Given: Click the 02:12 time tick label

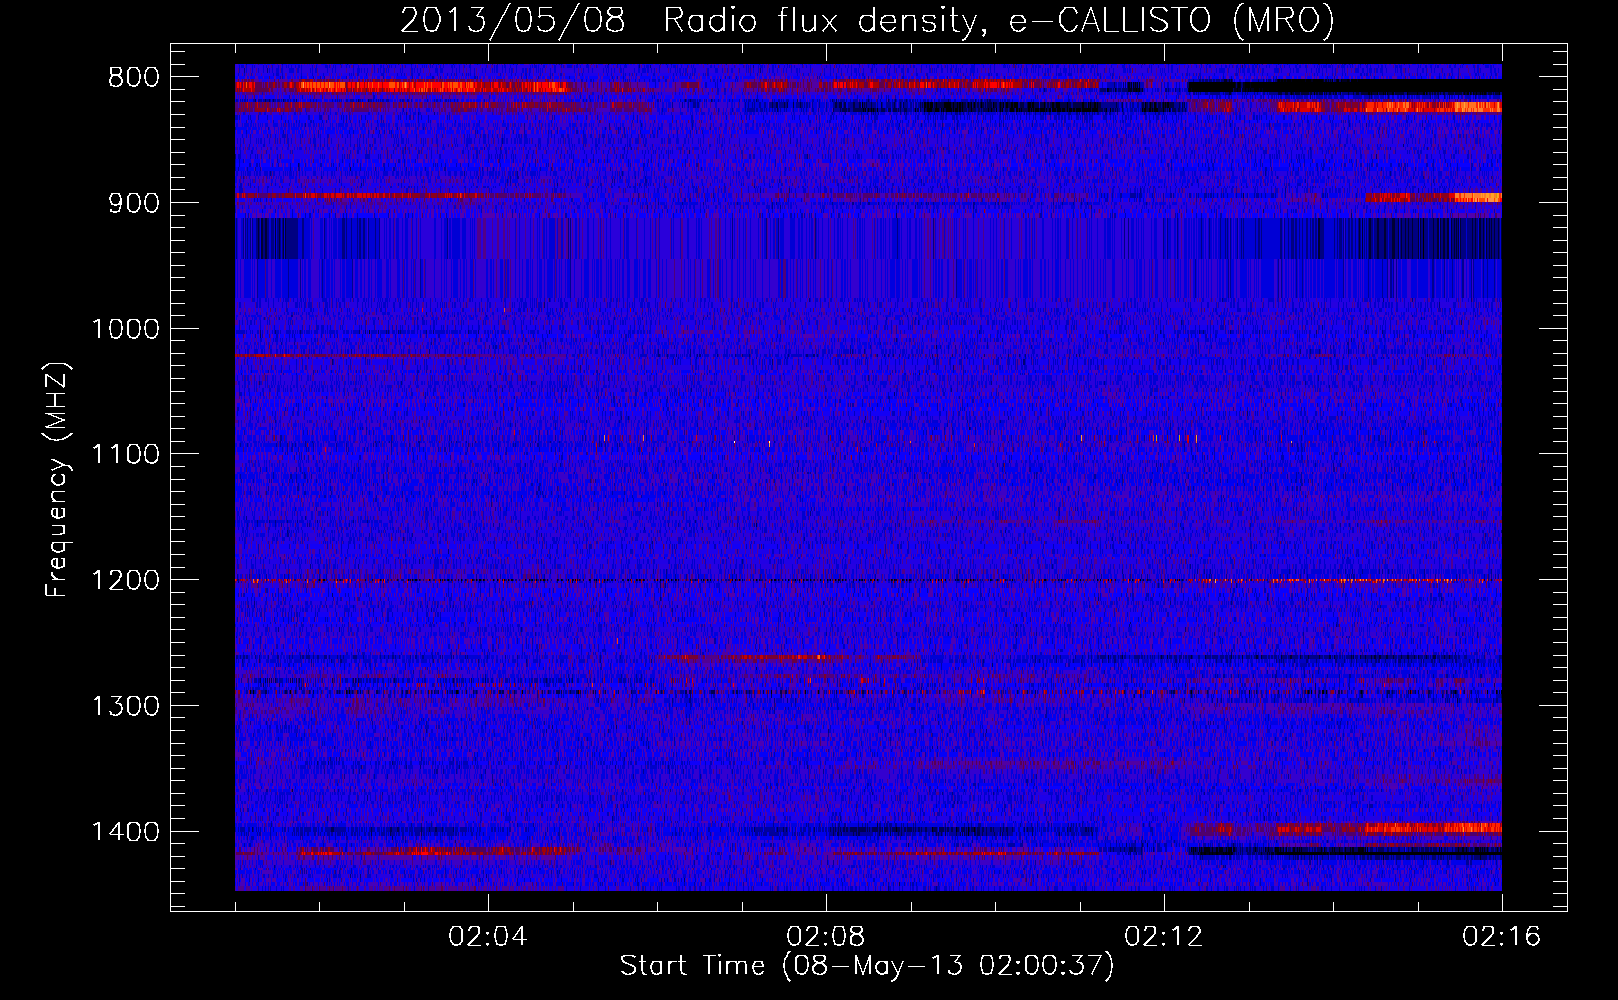Looking at the screenshot, I should coord(1164,937).
